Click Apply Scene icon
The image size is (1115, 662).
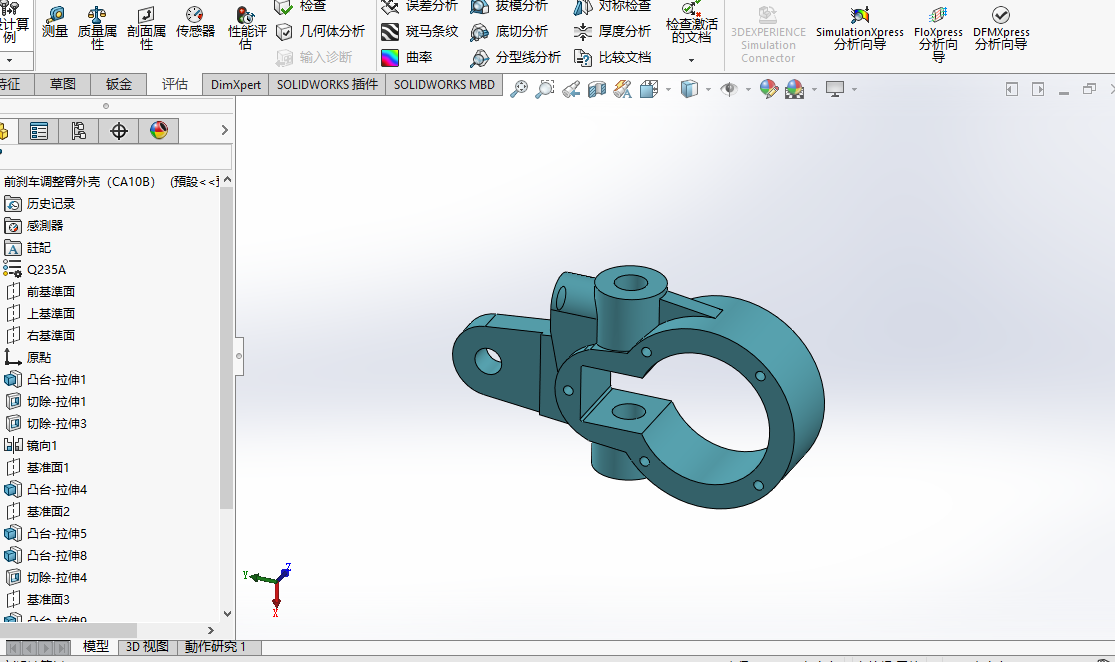pyautogui.click(x=794, y=90)
